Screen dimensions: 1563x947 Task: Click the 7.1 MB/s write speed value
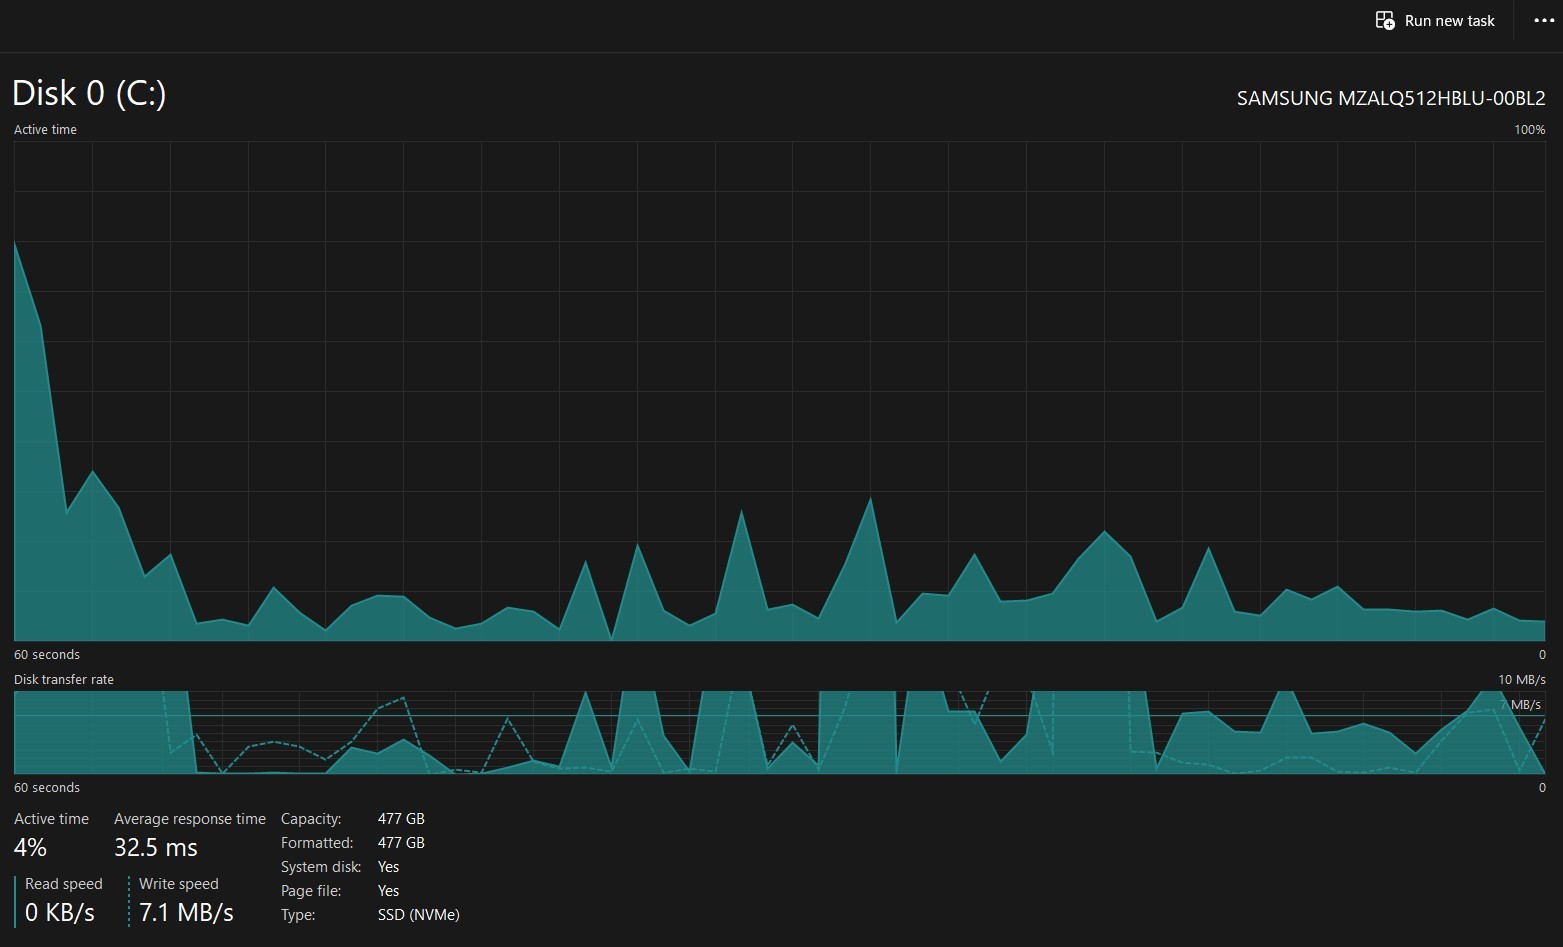point(186,913)
